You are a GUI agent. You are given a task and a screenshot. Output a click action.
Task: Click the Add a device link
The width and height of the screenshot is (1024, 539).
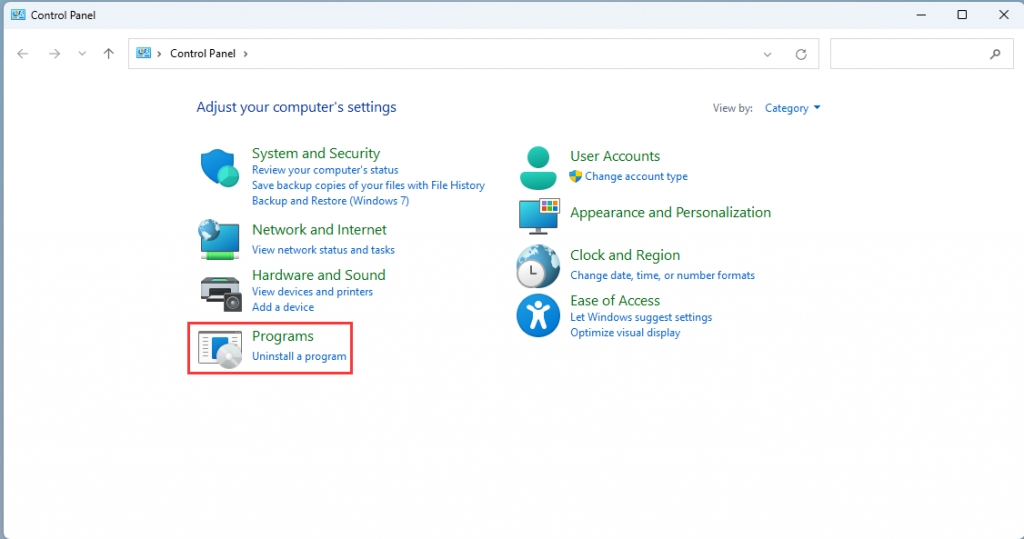[x=283, y=307]
